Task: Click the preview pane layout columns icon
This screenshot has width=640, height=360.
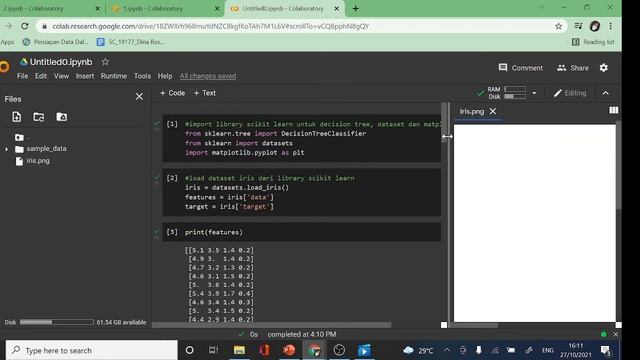Action: pos(613,111)
